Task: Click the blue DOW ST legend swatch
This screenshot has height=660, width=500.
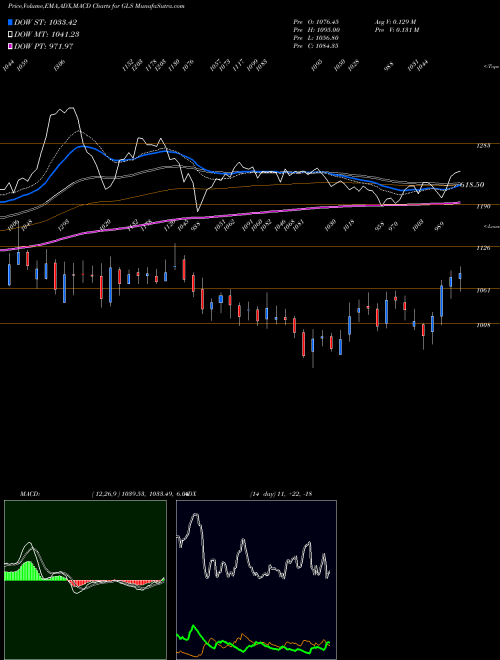Action: click(x=10, y=22)
